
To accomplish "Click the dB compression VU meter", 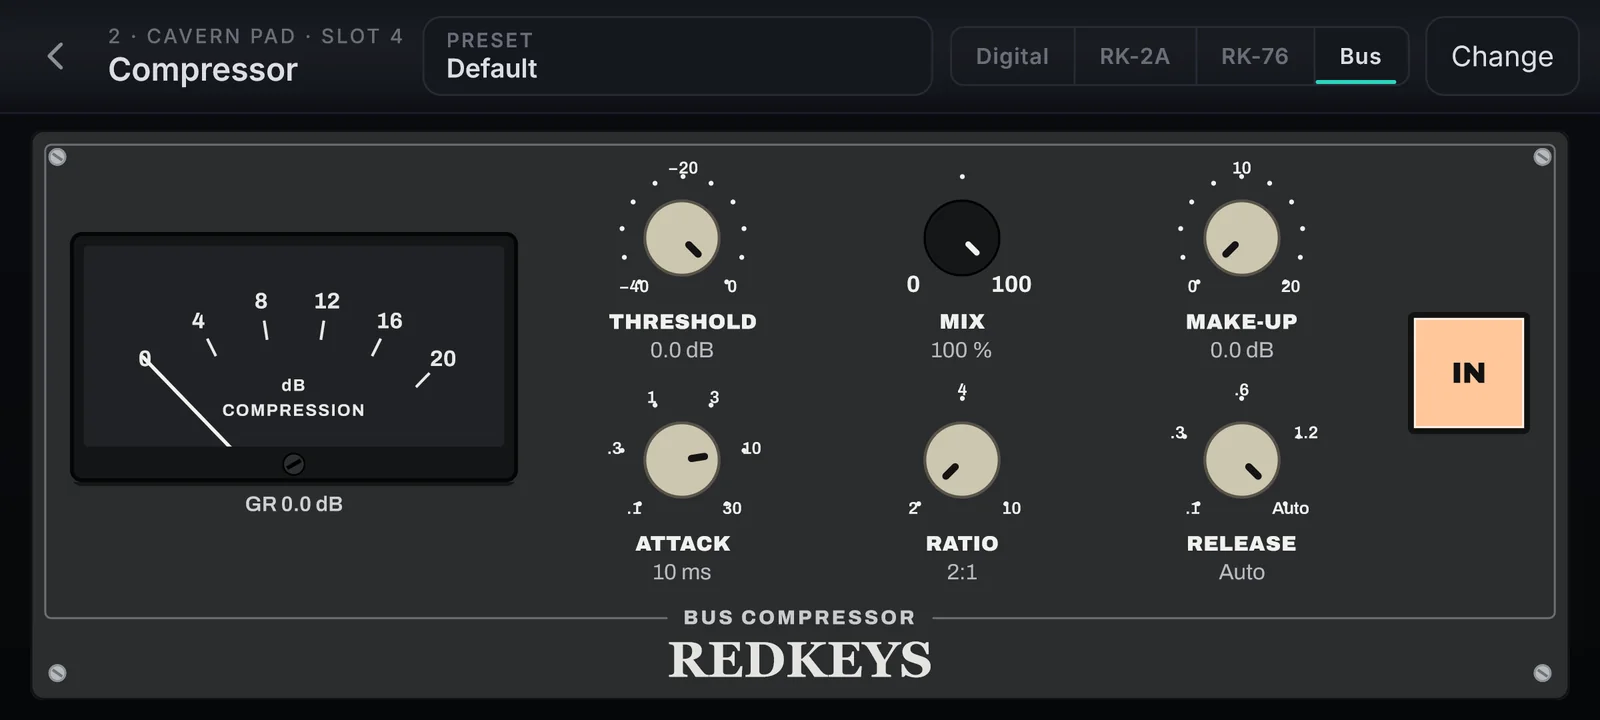I will (x=294, y=357).
